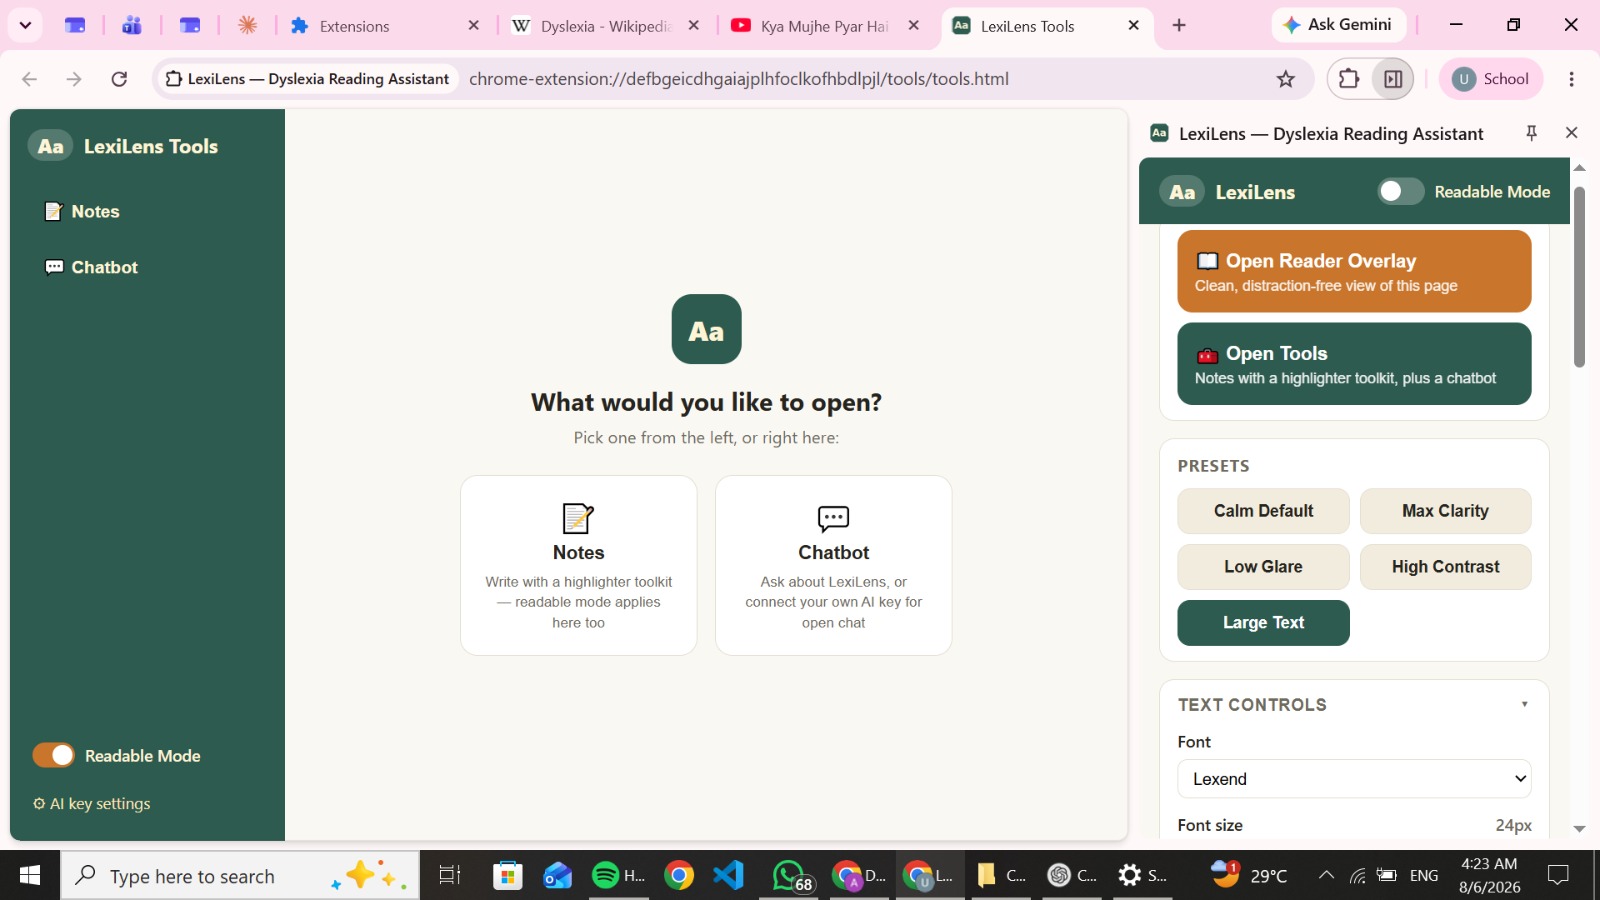The image size is (1600, 900).
Task: Open Notes from the left sidebar
Action: [x=82, y=211]
